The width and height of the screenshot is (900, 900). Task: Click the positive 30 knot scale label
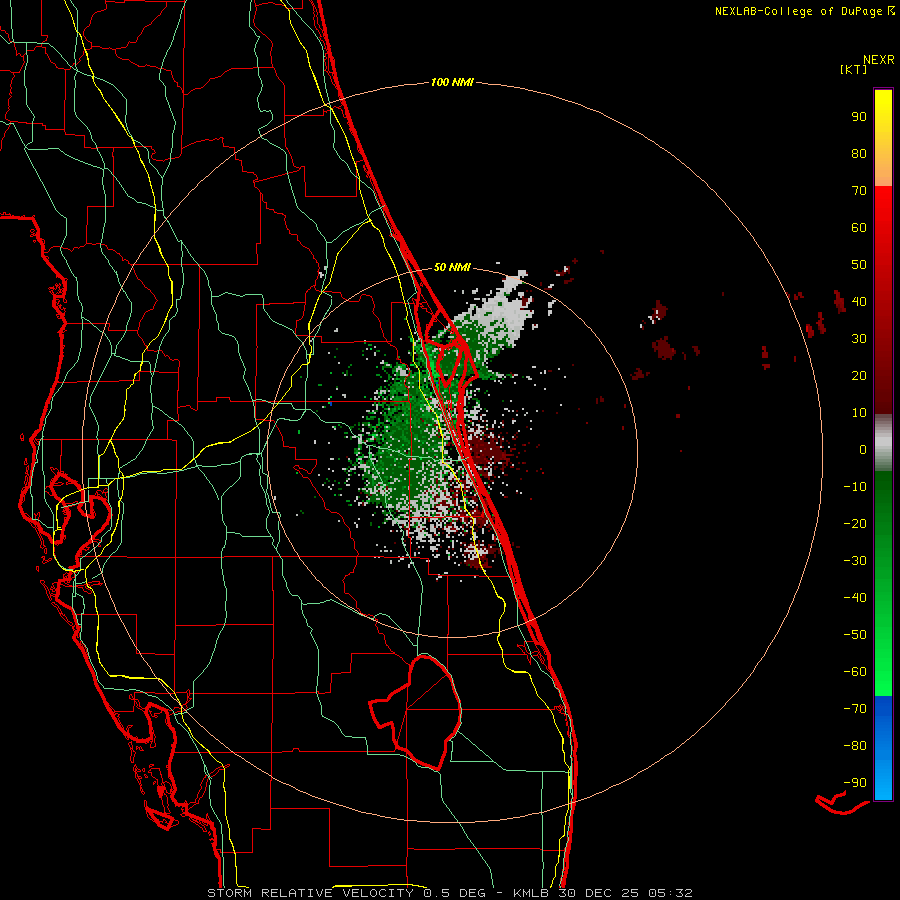[859, 339]
